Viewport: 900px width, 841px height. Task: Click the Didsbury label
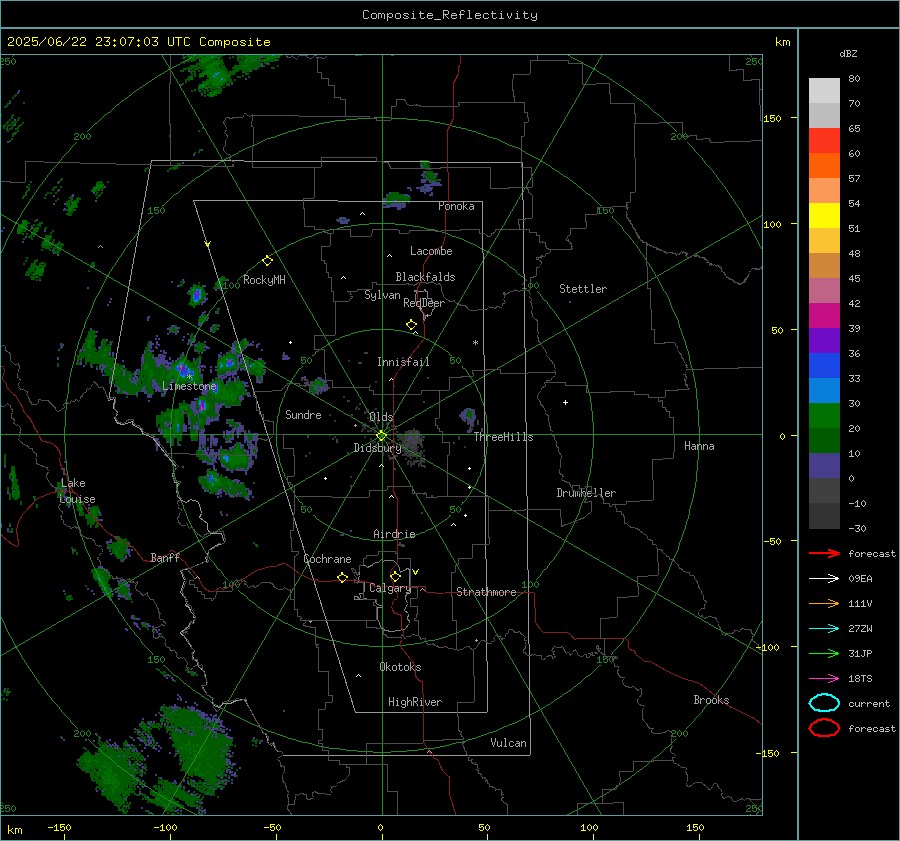pos(378,448)
